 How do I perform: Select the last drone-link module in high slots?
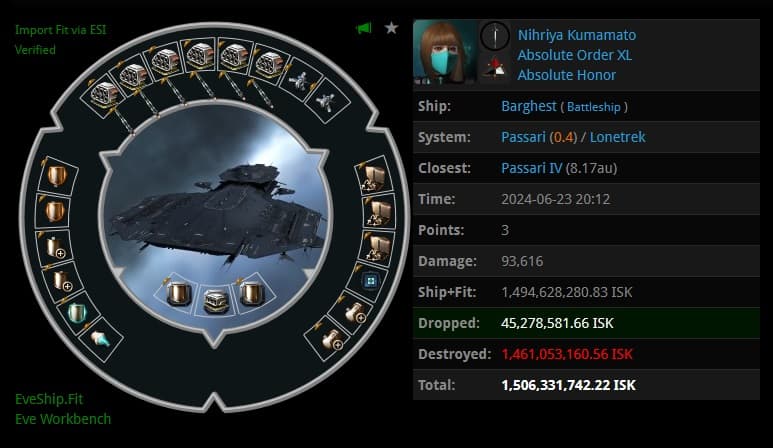click(x=326, y=102)
